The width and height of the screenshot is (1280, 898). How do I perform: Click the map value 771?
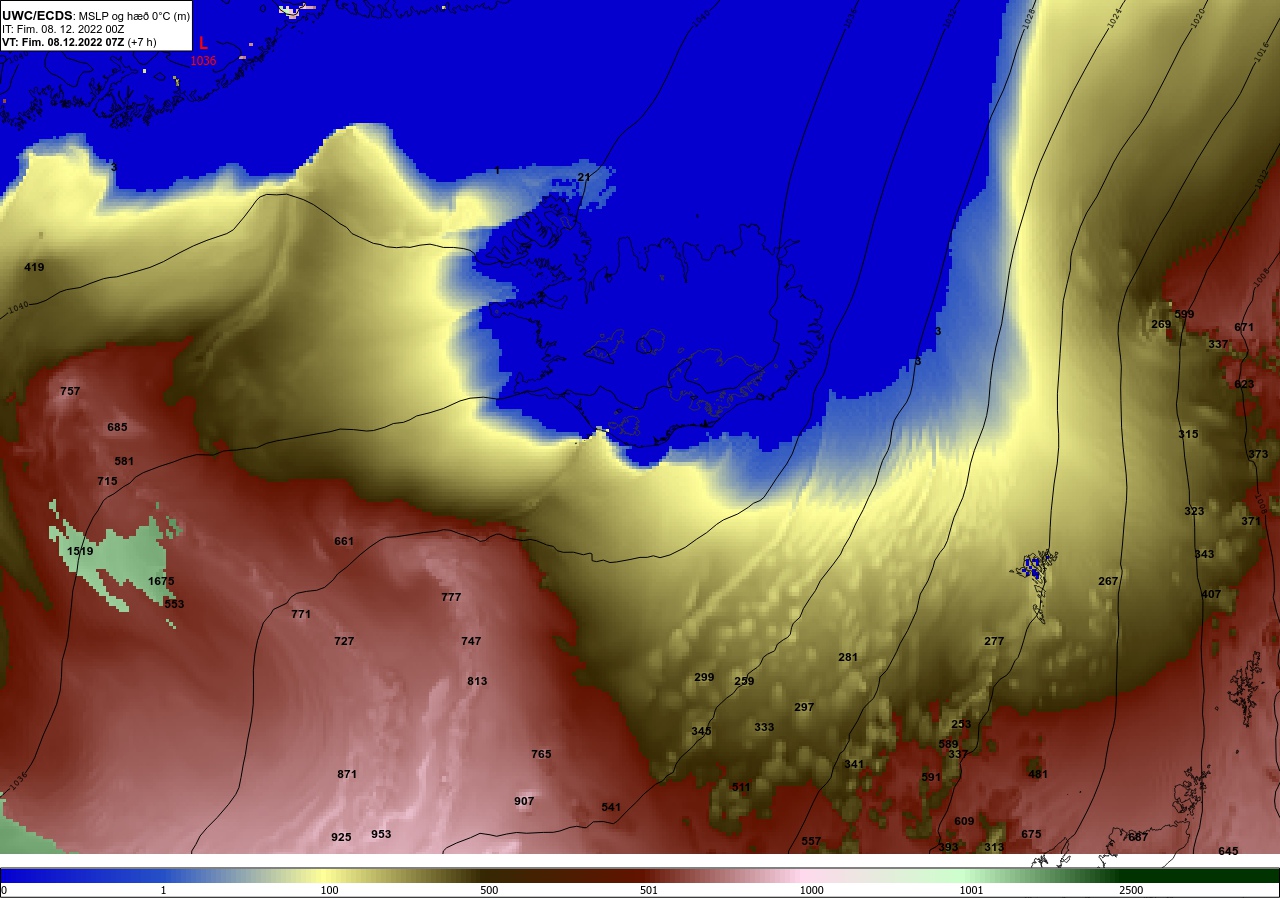tap(301, 614)
